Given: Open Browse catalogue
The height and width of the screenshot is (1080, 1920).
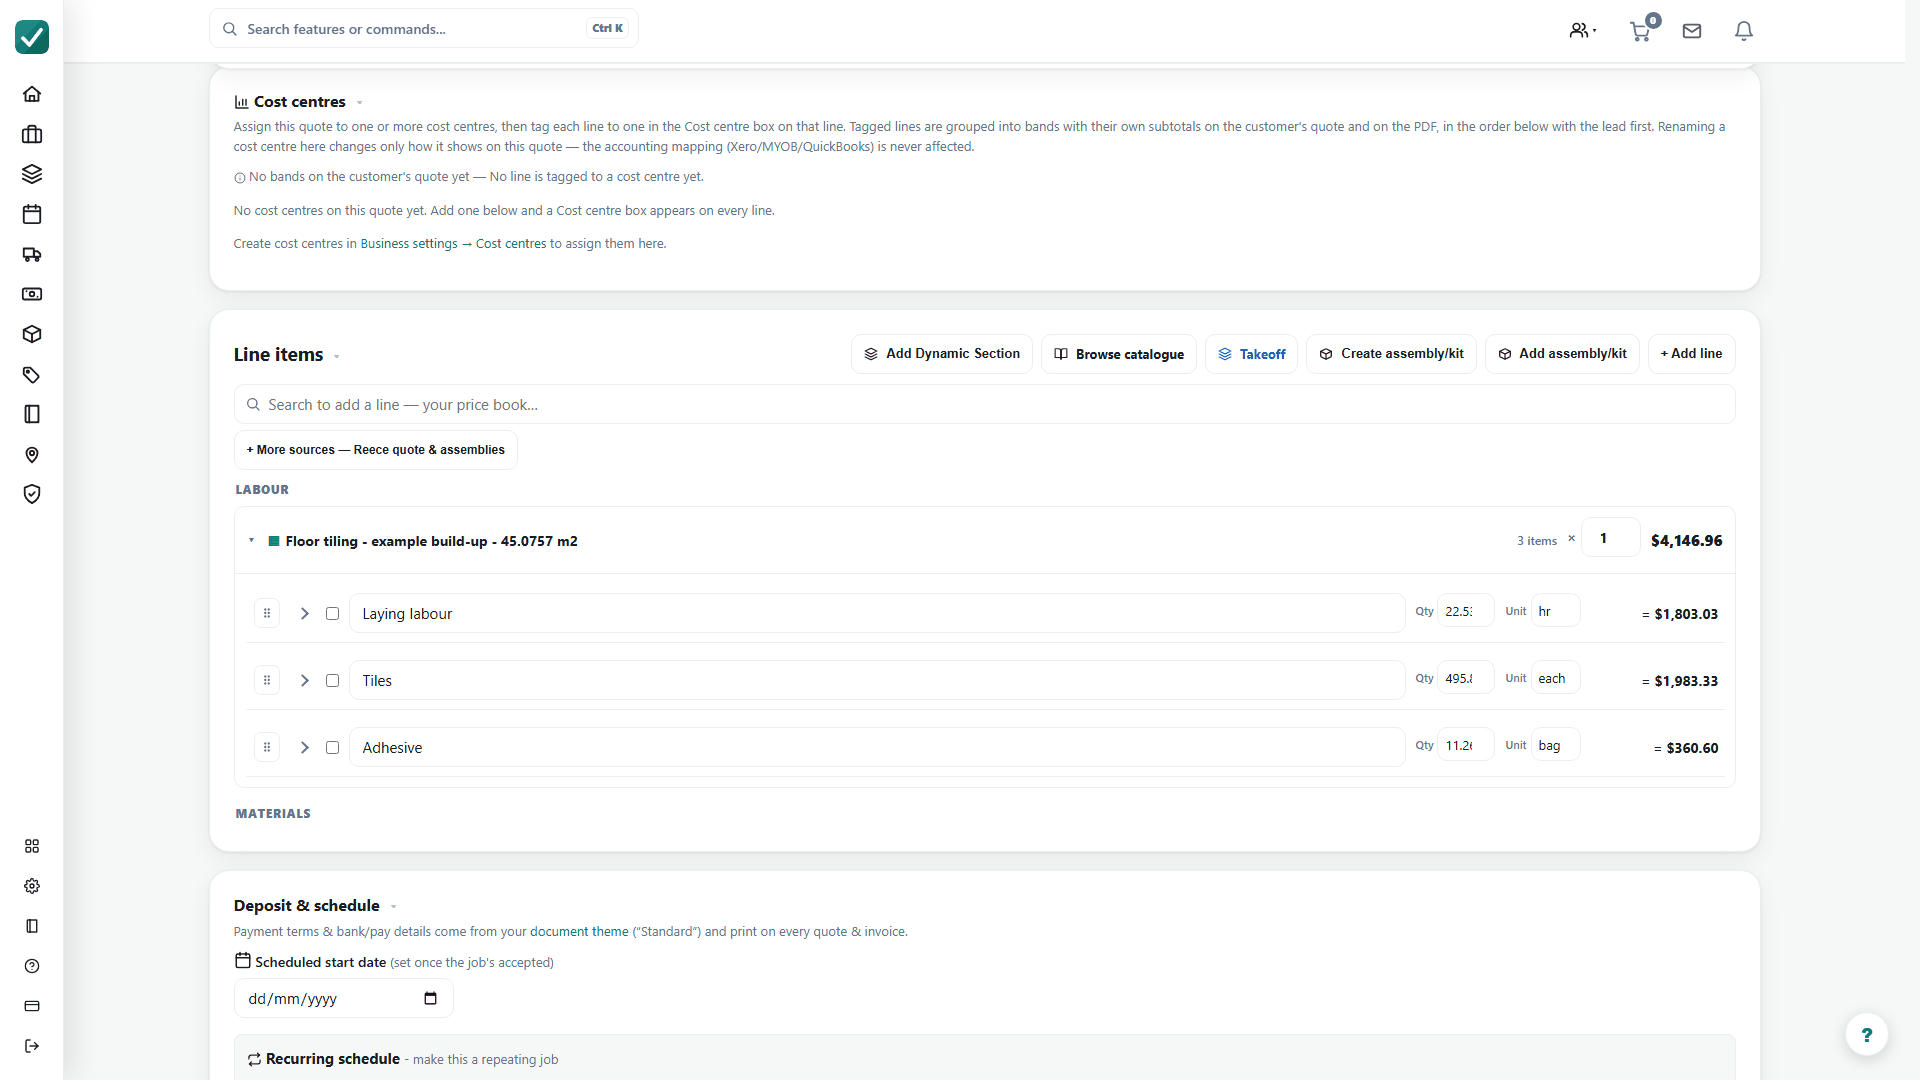Looking at the screenshot, I should coord(1119,354).
